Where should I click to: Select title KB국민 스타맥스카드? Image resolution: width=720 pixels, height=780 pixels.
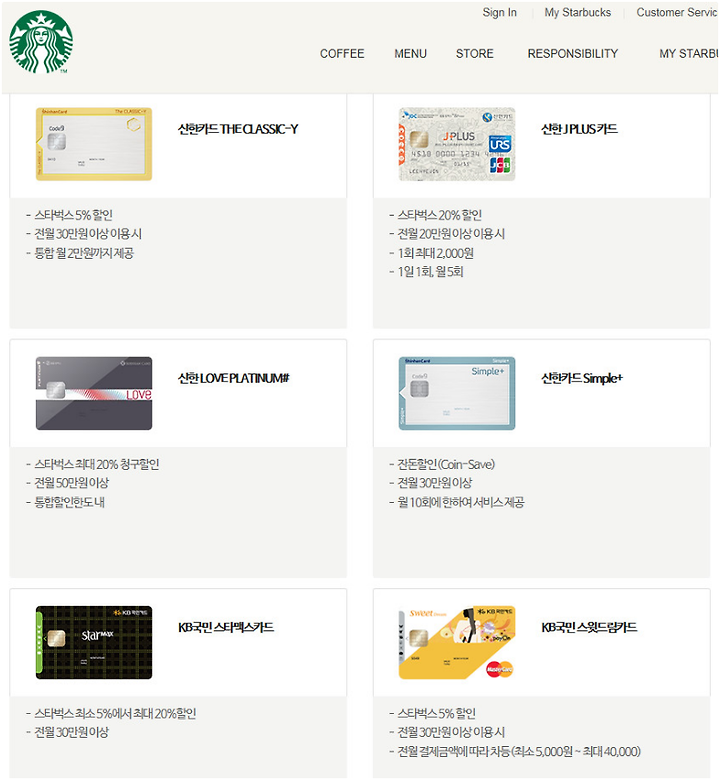point(226,627)
